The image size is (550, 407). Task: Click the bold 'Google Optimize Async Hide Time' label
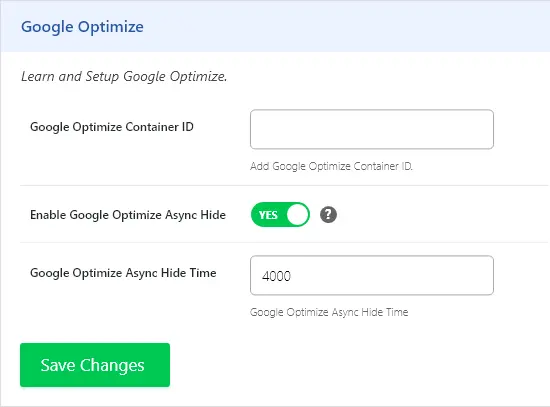coord(123,273)
